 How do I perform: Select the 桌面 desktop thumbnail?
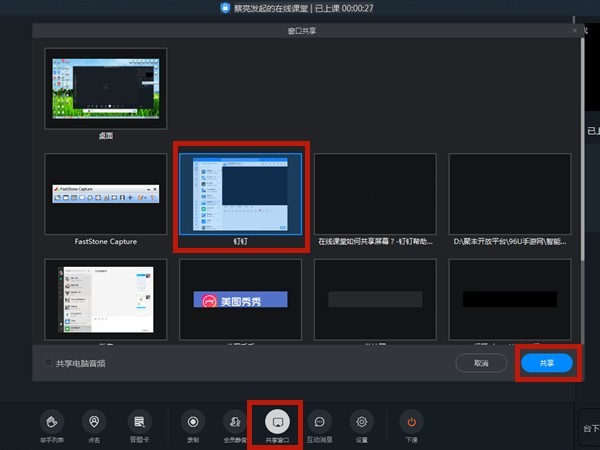pyautogui.click(x=106, y=88)
